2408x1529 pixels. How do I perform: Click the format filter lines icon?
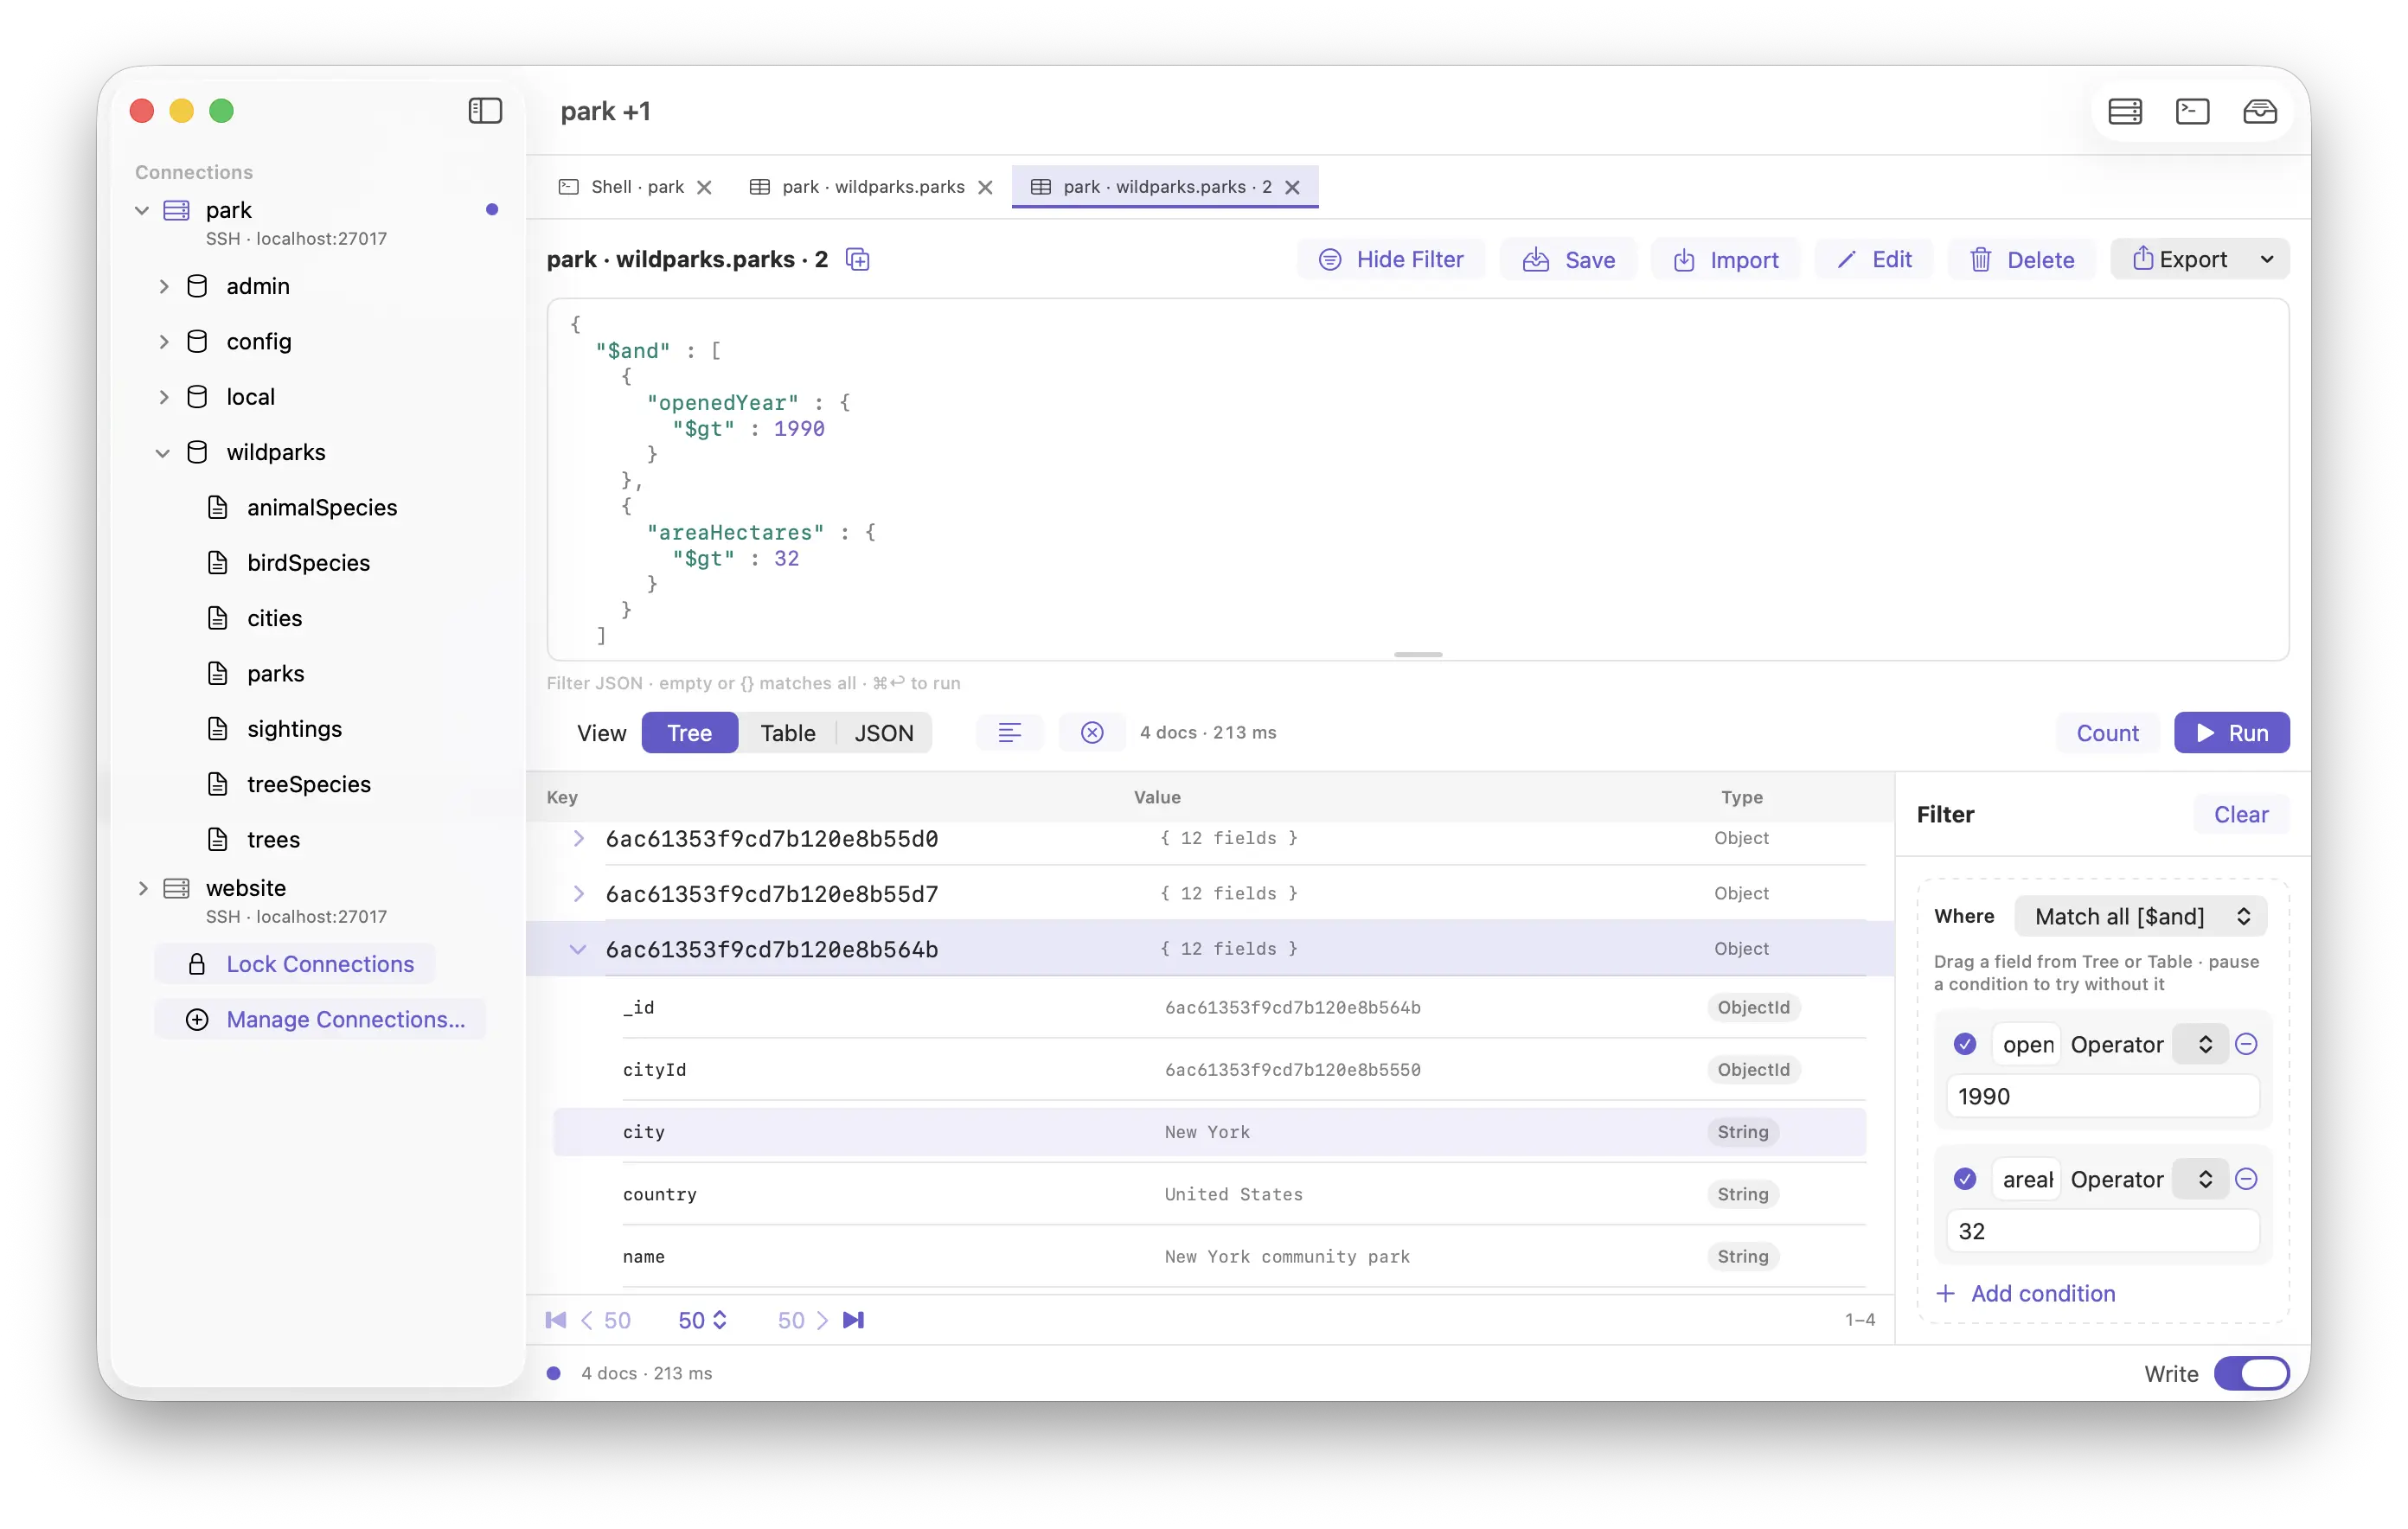click(x=1009, y=733)
